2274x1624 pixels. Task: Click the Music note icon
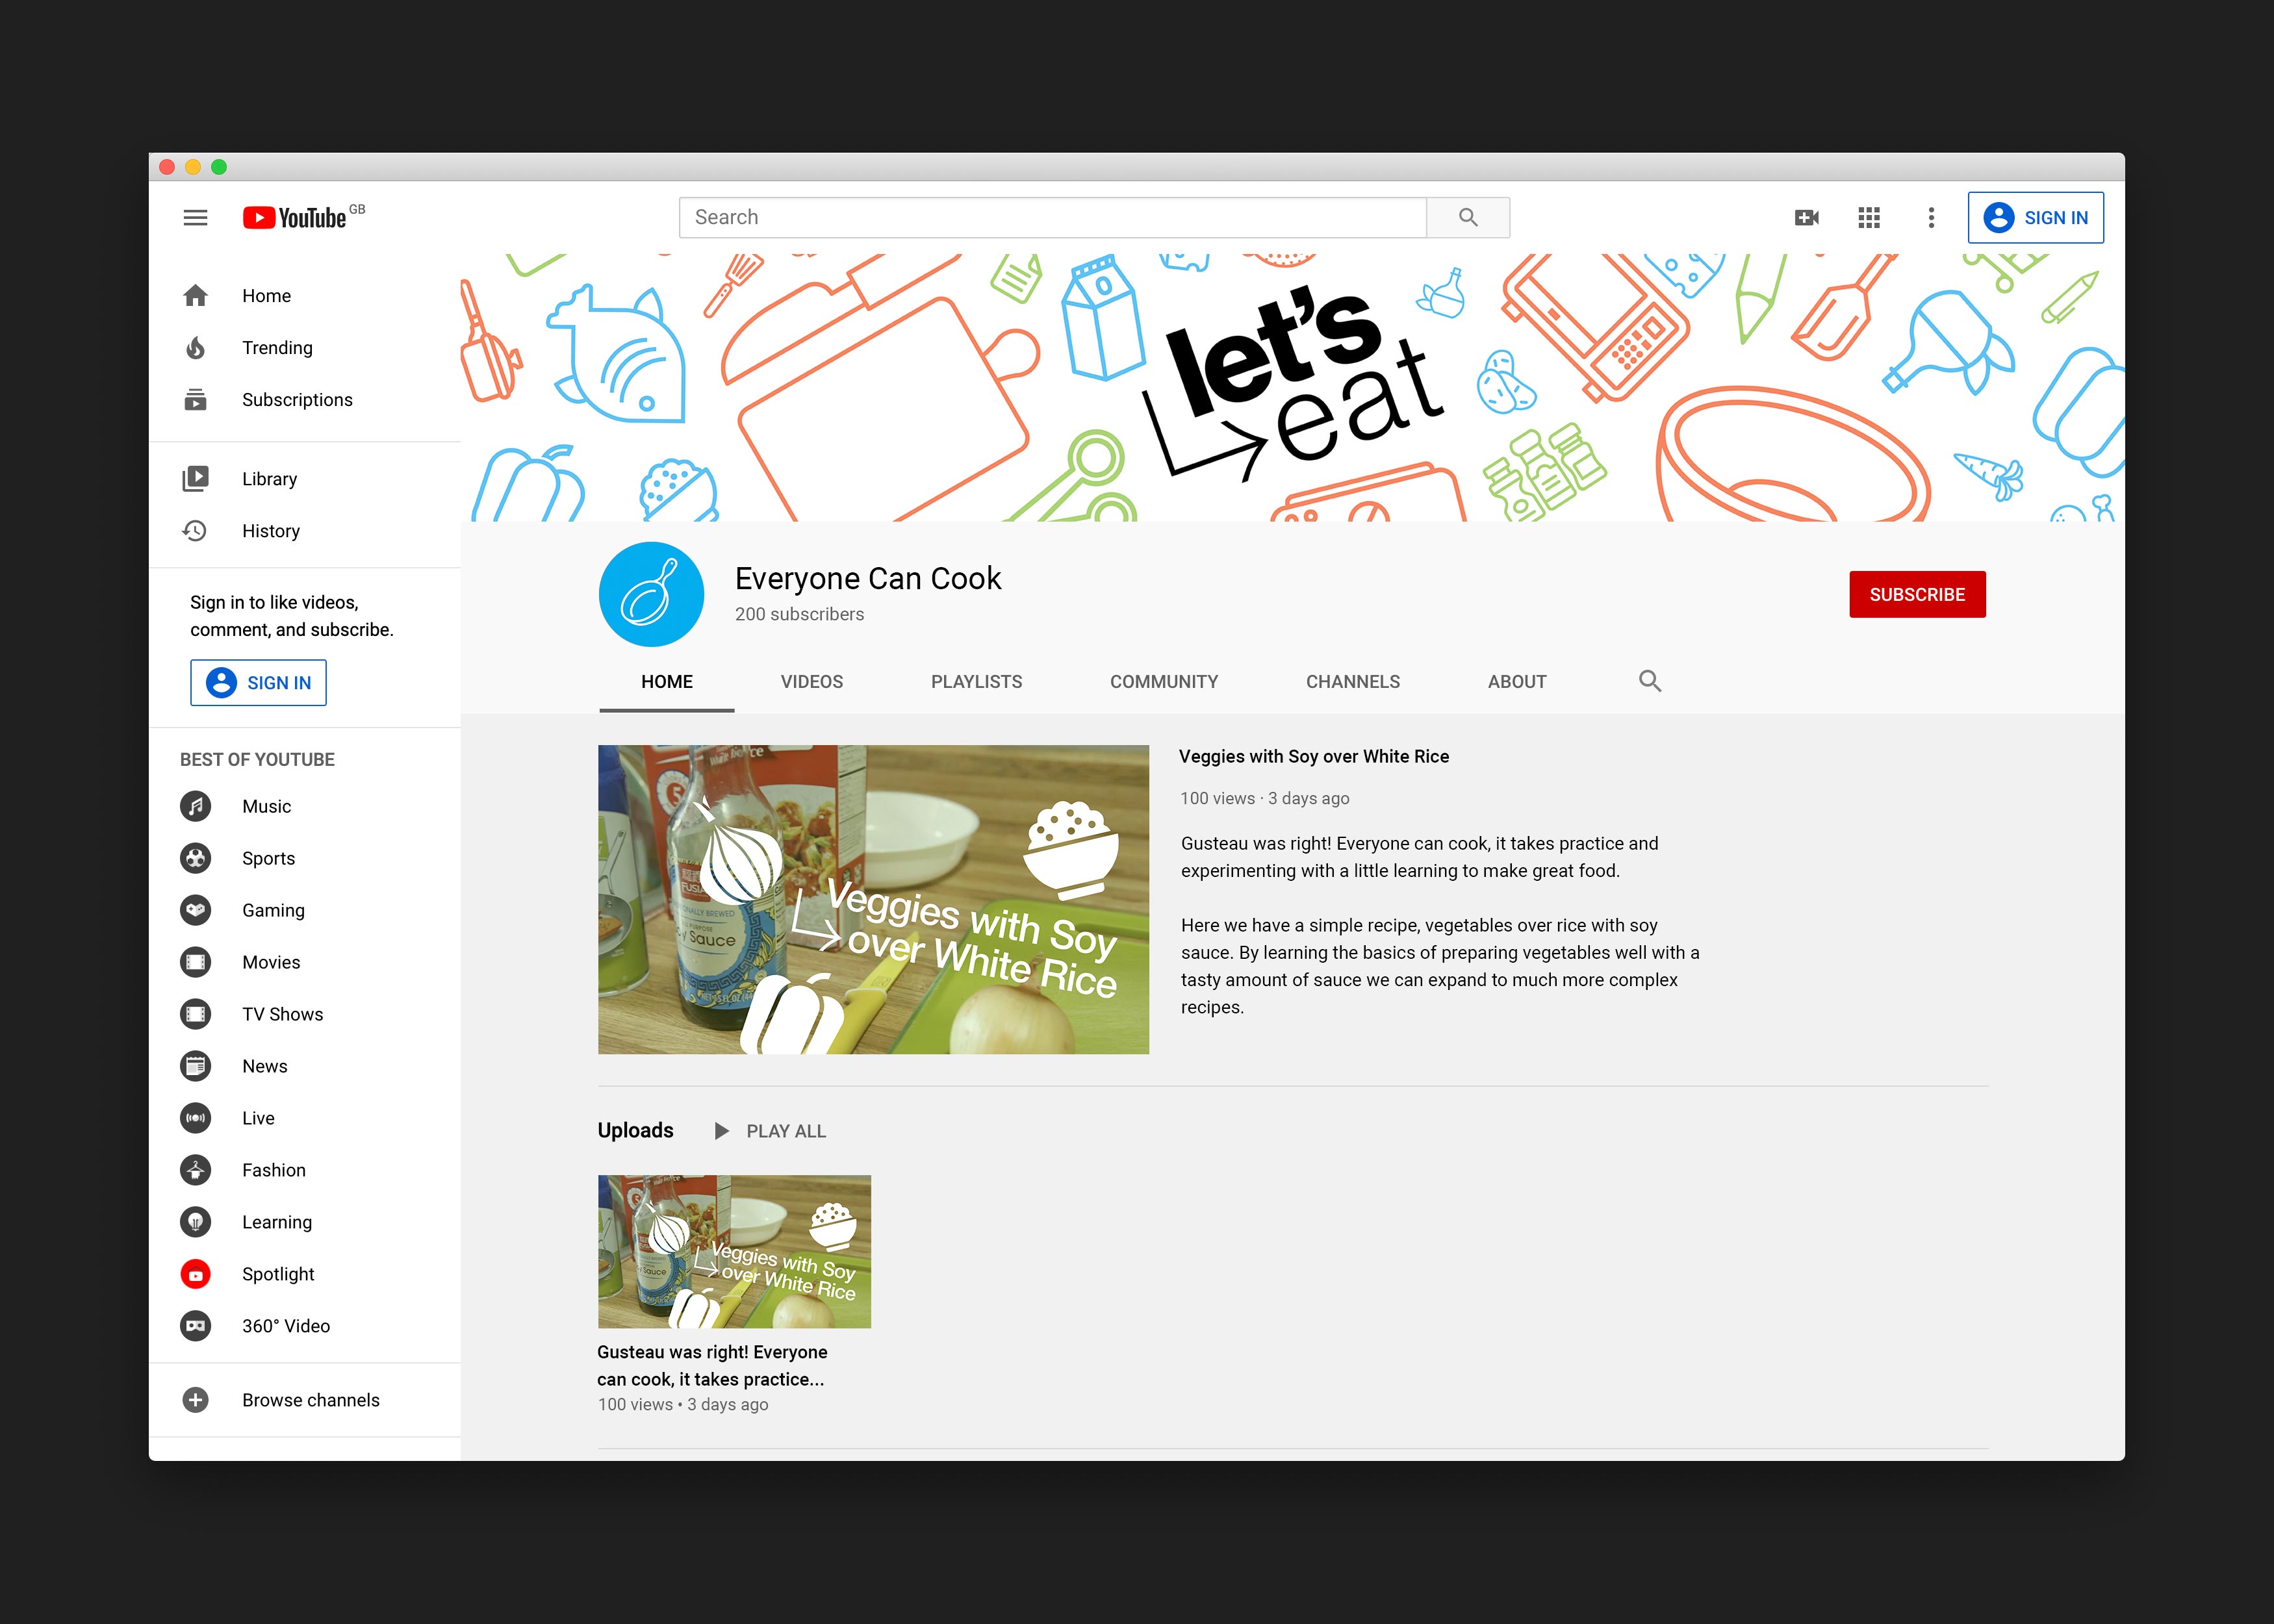pos(195,806)
